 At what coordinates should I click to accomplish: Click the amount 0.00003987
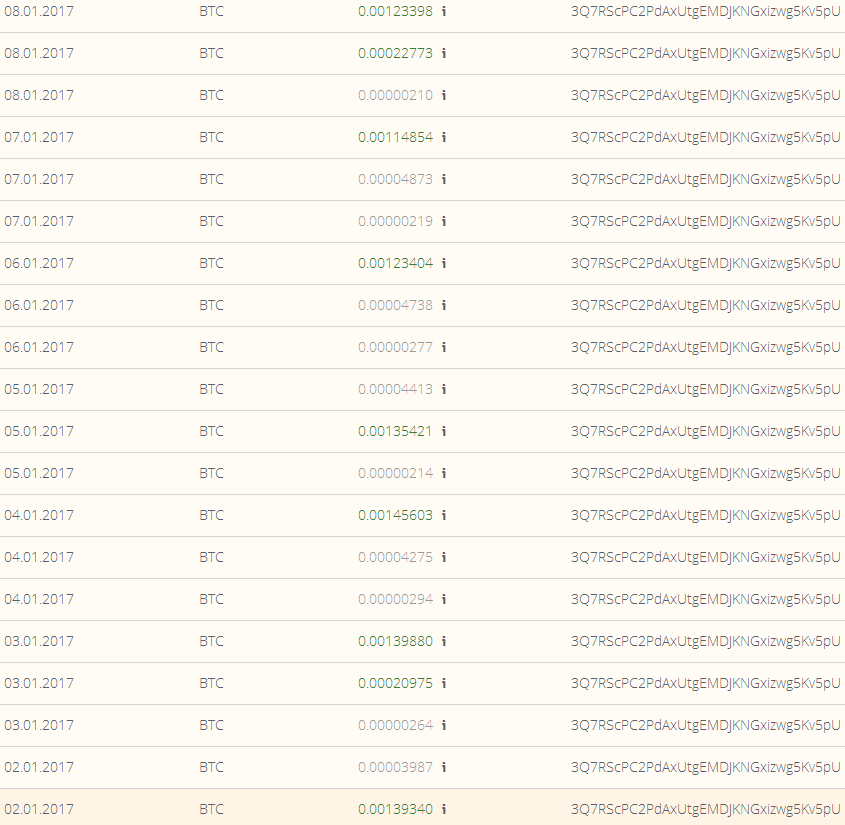point(396,768)
